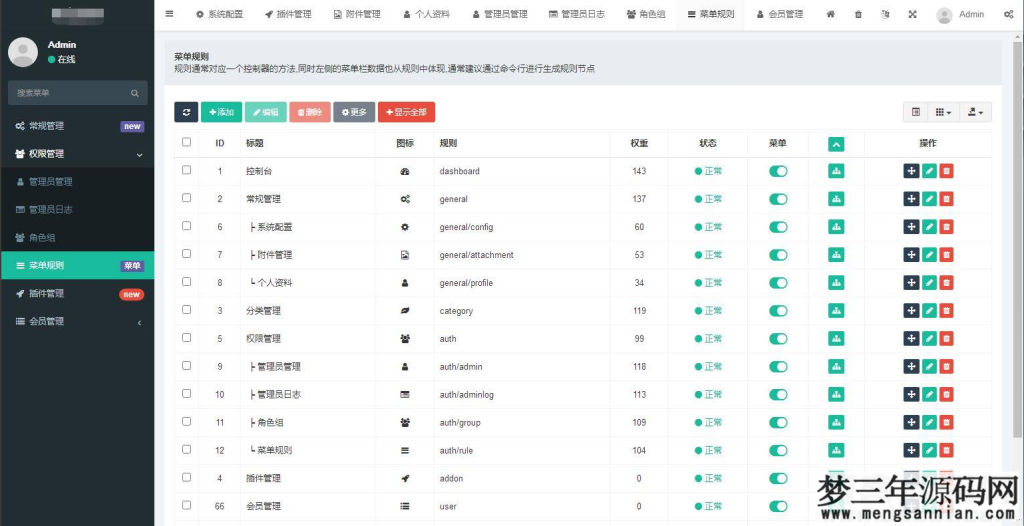The height and width of the screenshot is (526, 1024).
Task: Toggle the menu switch for dashboard row
Action: pos(778,171)
